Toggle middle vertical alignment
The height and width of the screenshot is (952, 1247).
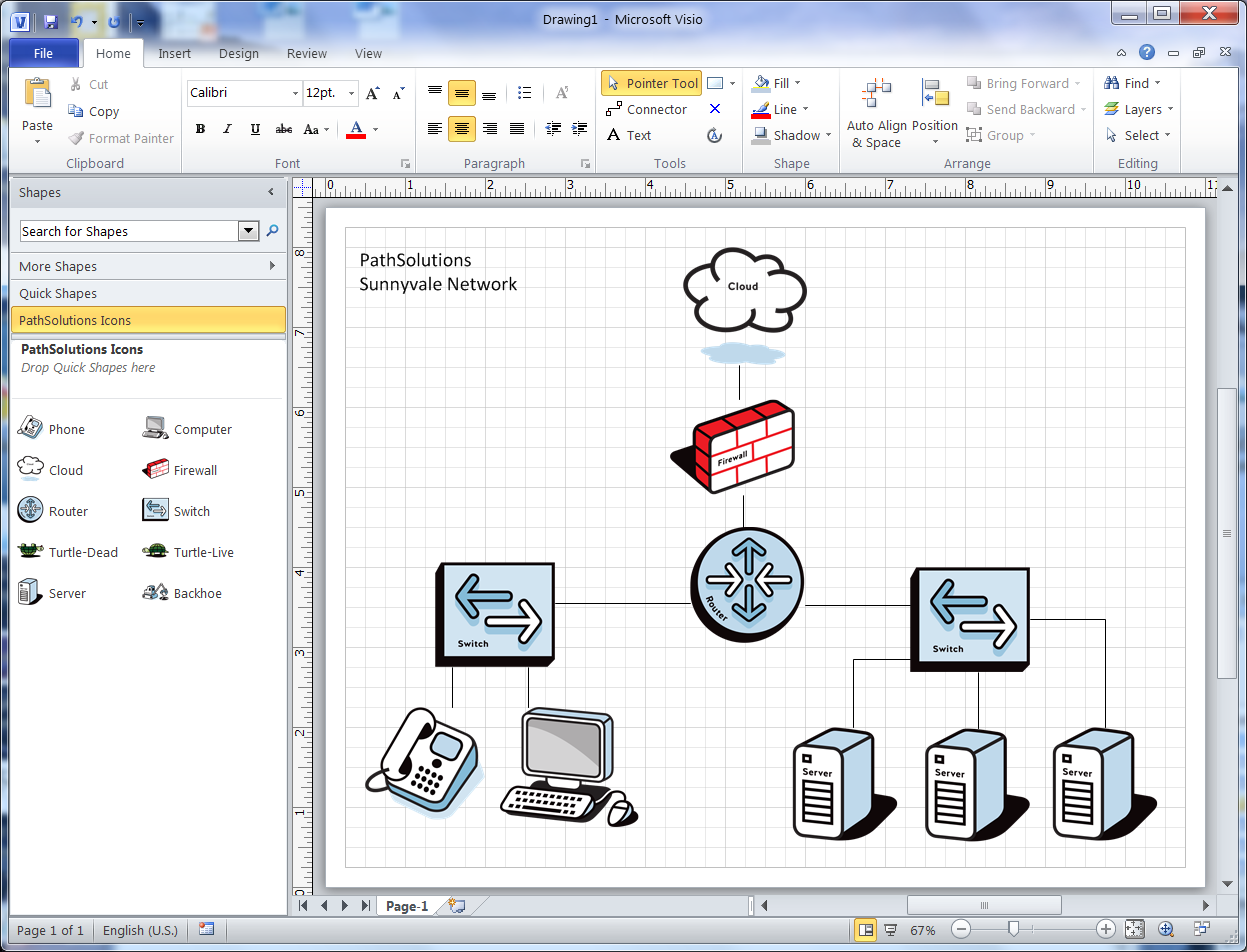tap(462, 93)
